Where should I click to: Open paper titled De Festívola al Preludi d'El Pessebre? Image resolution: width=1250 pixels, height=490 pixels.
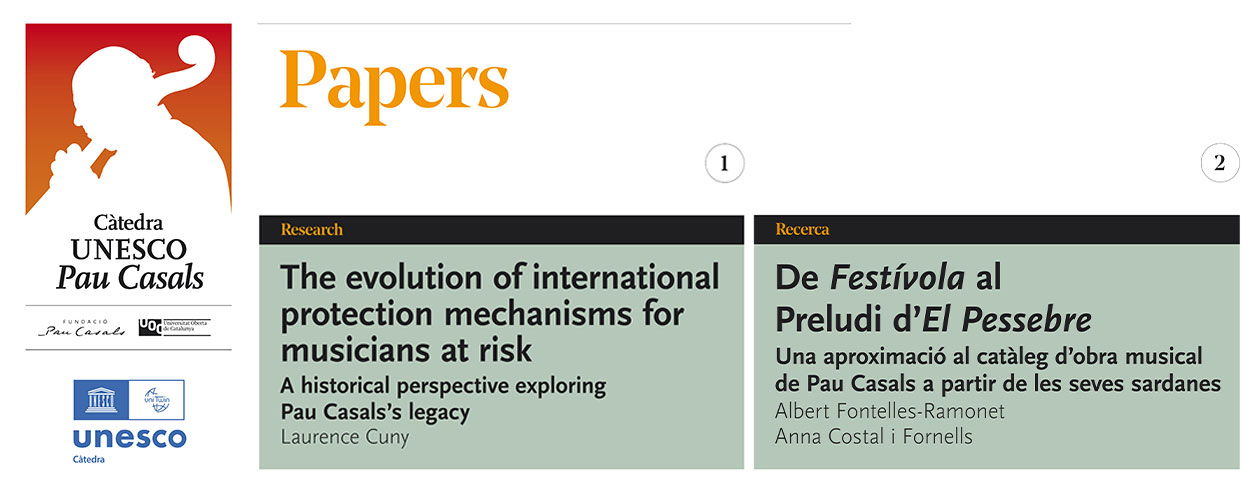932,298
